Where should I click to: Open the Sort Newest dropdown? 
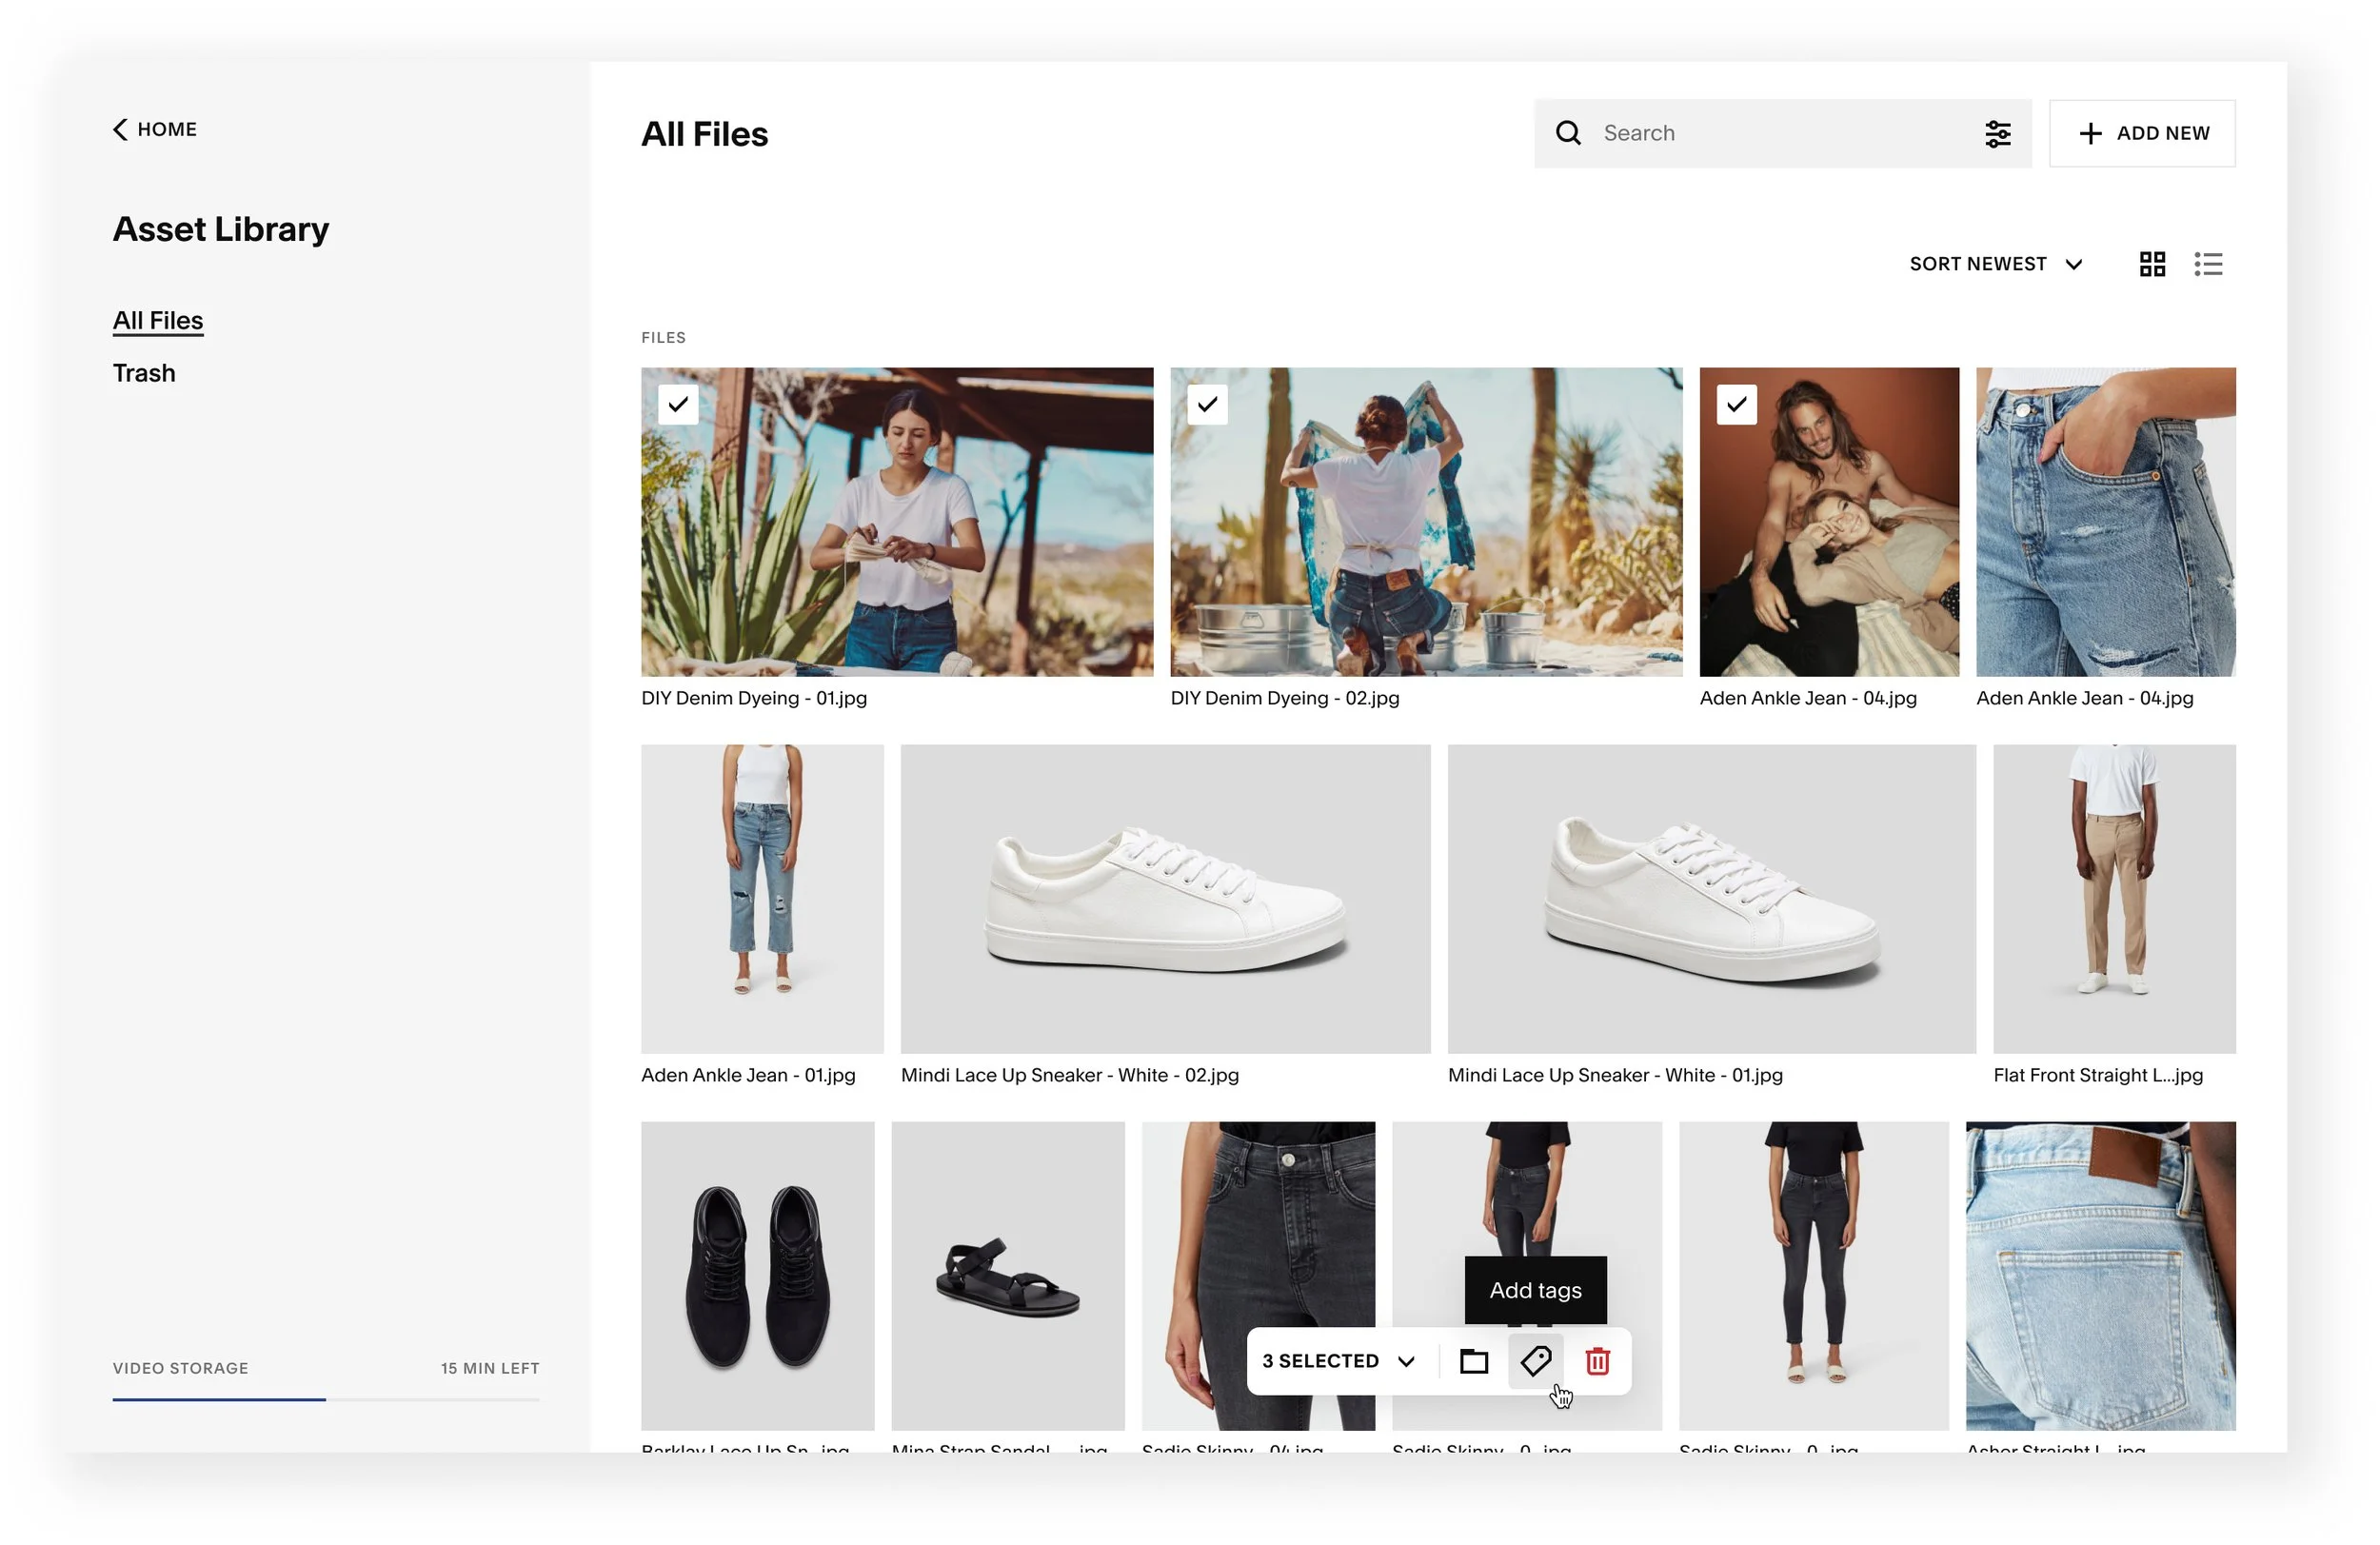pos(1995,264)
